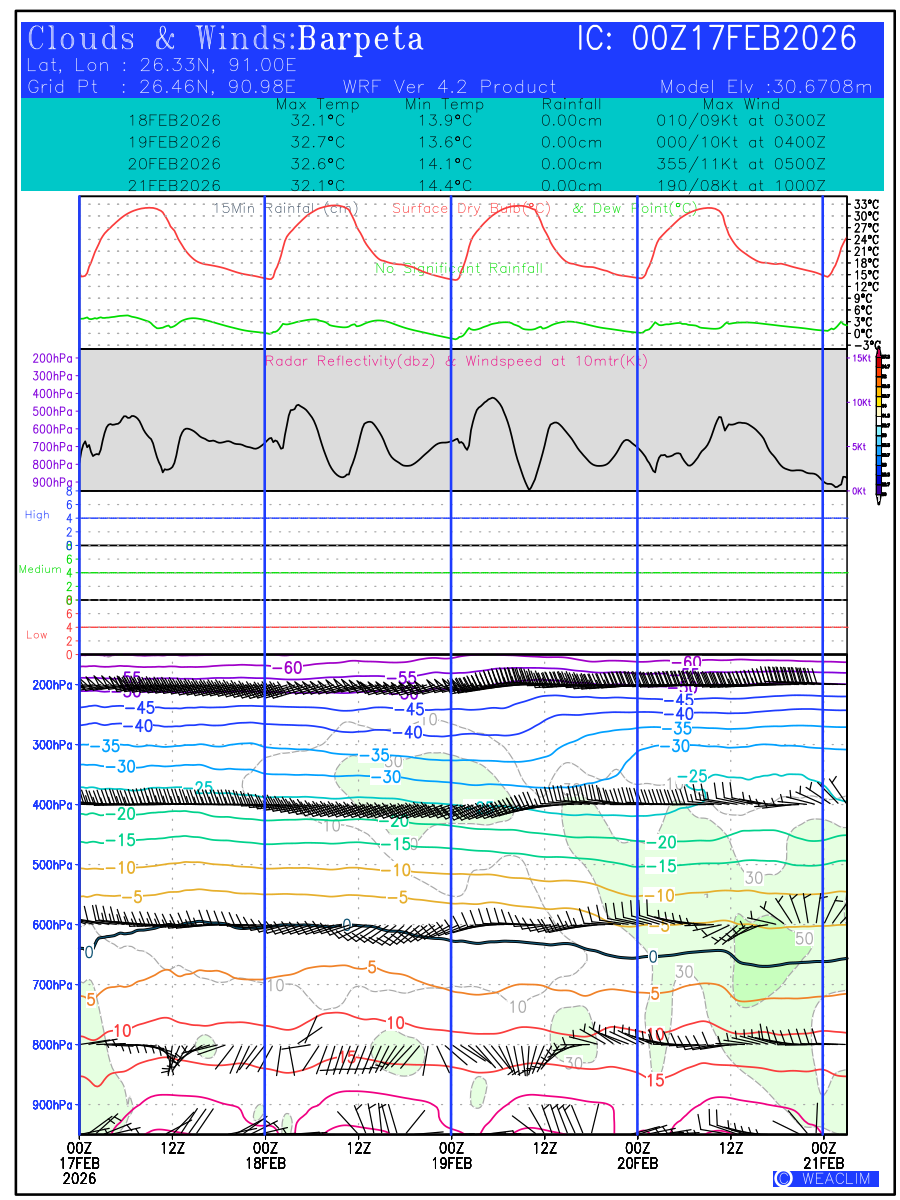Click the 00Z 21FEB time axis label
900x1200 pixels.
click(x=823, y=1155)
